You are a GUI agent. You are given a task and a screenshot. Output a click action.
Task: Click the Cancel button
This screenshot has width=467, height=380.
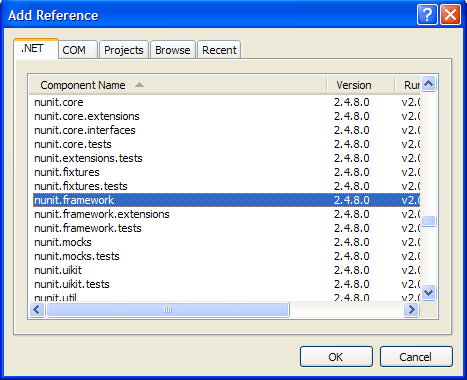[x=416, y=357]
